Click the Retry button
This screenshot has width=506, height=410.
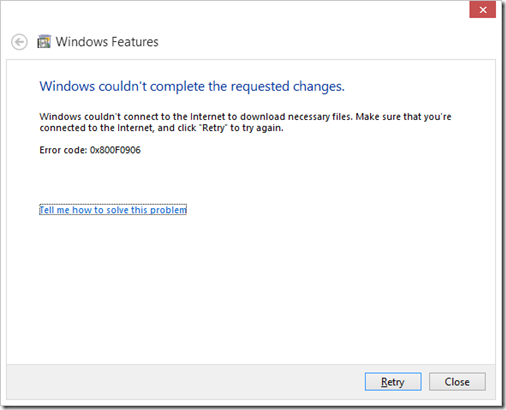393,382
